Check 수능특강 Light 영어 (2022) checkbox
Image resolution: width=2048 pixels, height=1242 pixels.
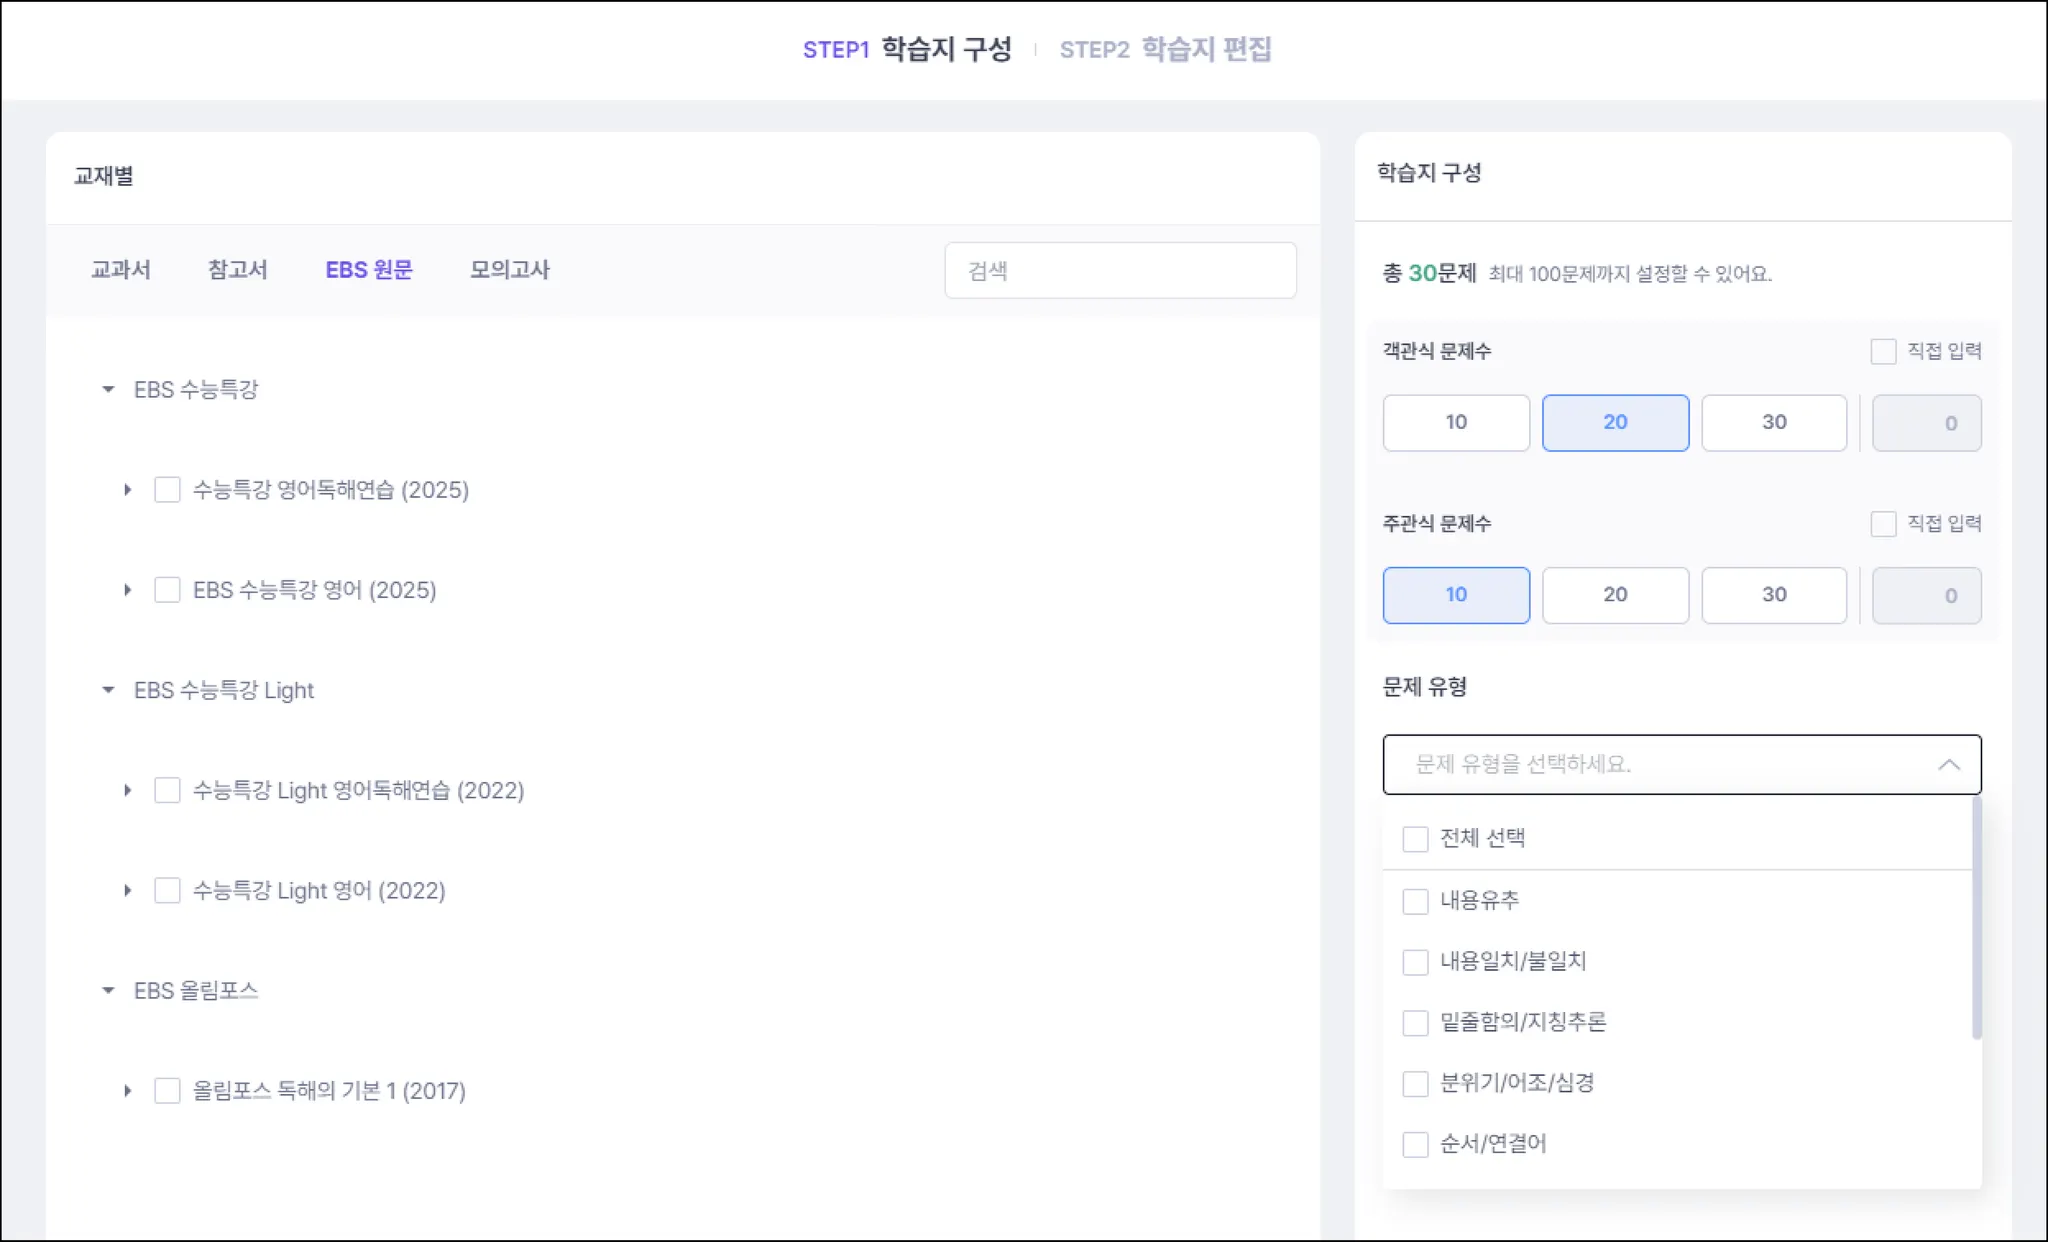167,891
